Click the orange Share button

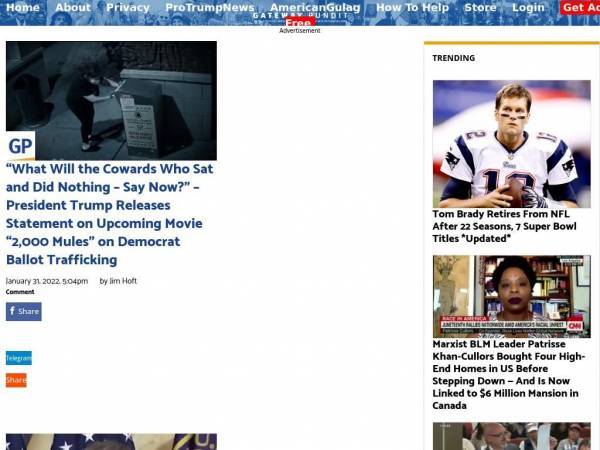point(16,380)
